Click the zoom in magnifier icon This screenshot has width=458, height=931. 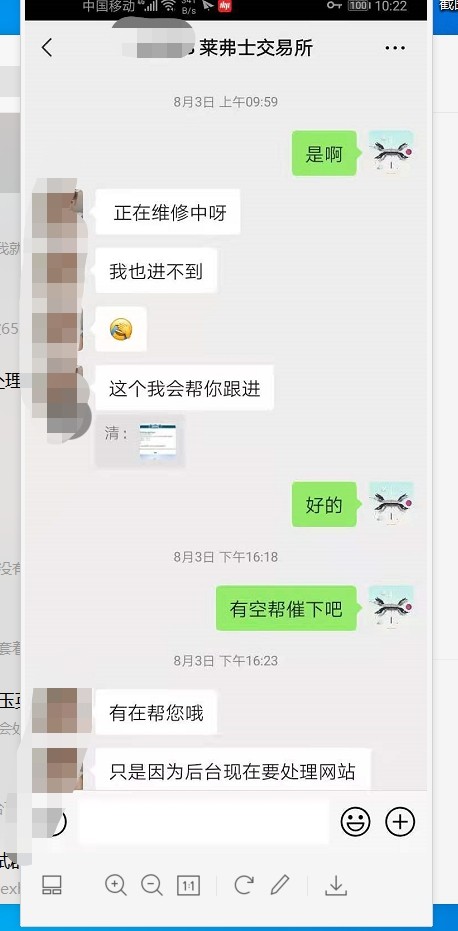click(x=115, y=885)
